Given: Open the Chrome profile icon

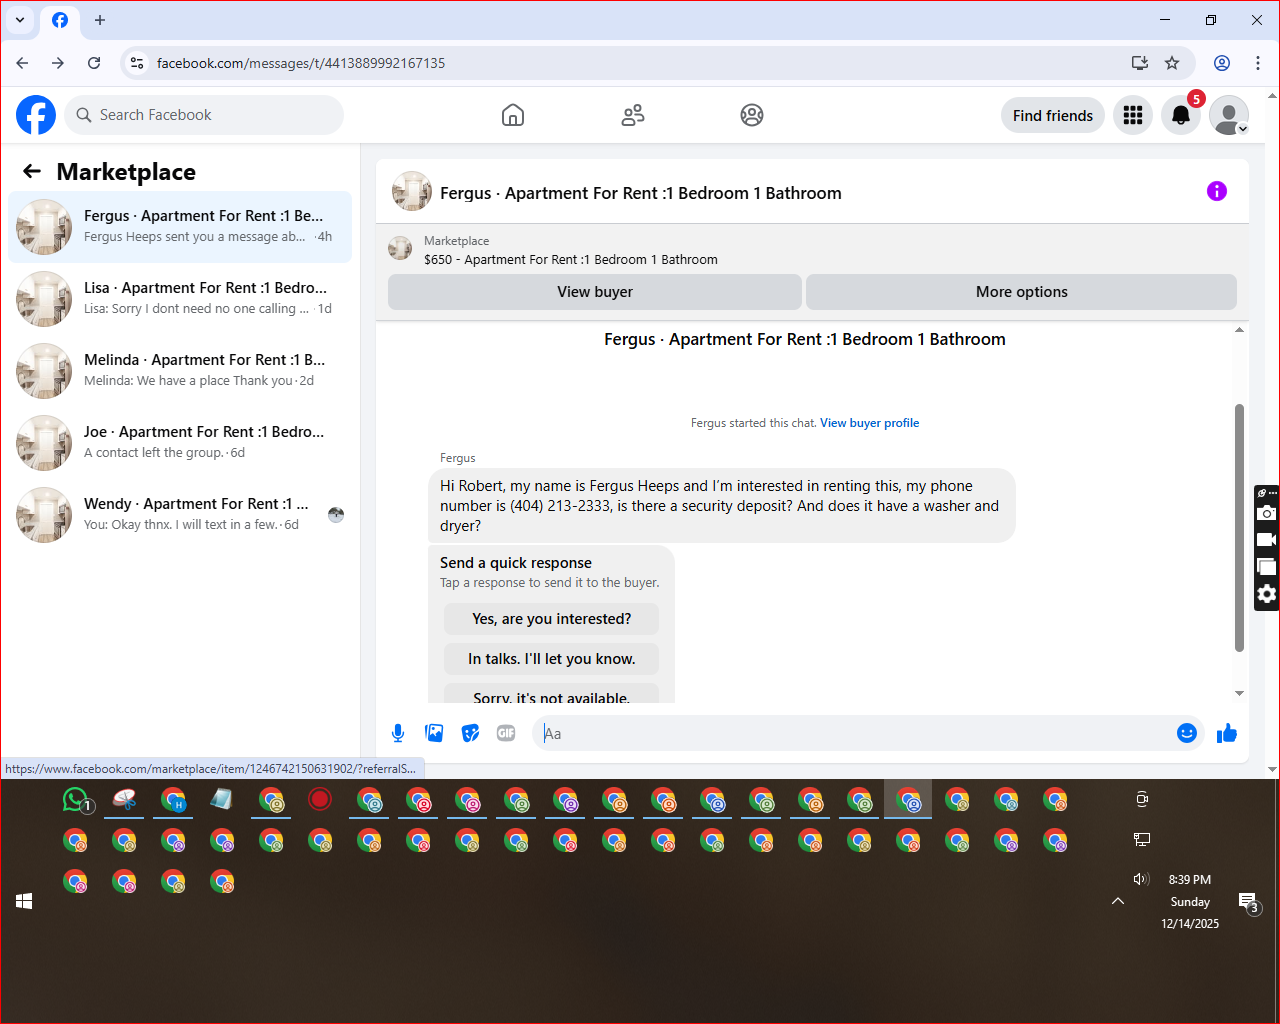Looking at the screenshot, I should click(1222, 63).
